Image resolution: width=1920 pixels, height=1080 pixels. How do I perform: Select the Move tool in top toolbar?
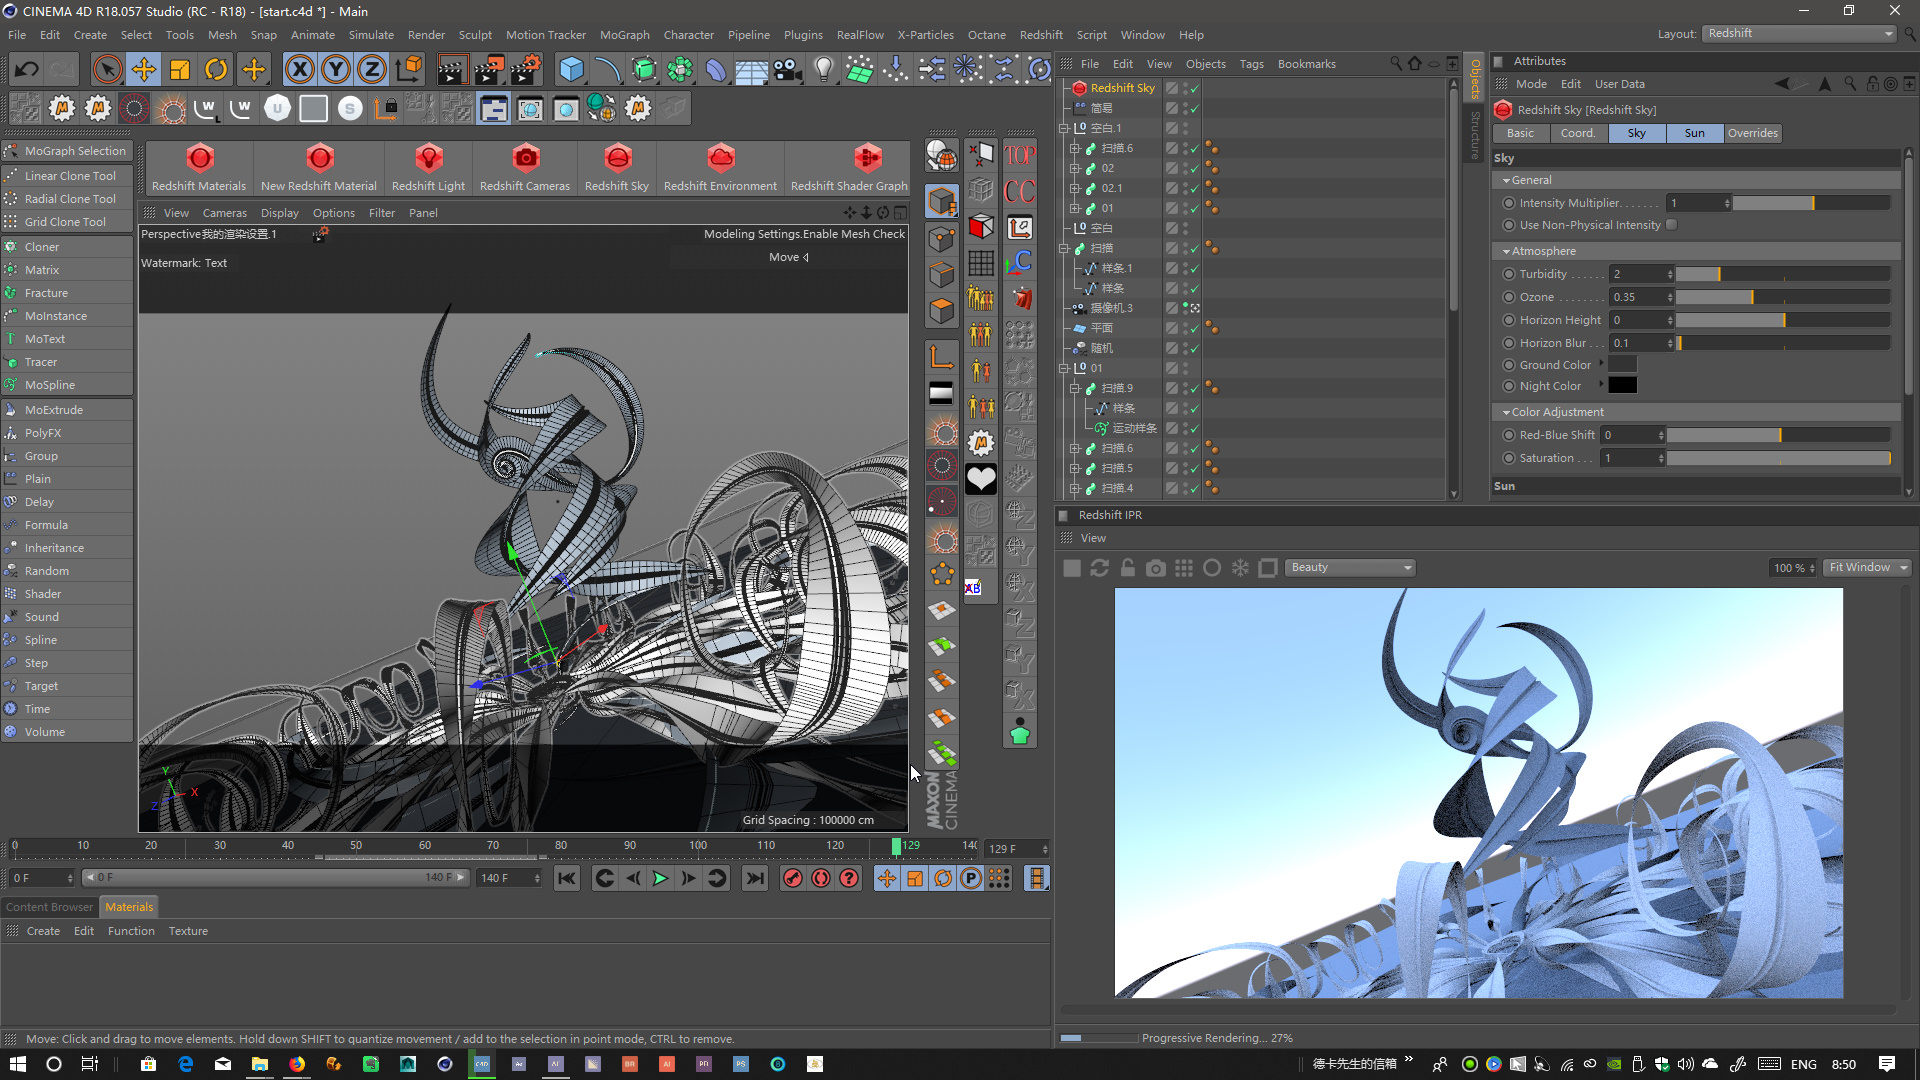pyautogui.click(x=143, y=69)
